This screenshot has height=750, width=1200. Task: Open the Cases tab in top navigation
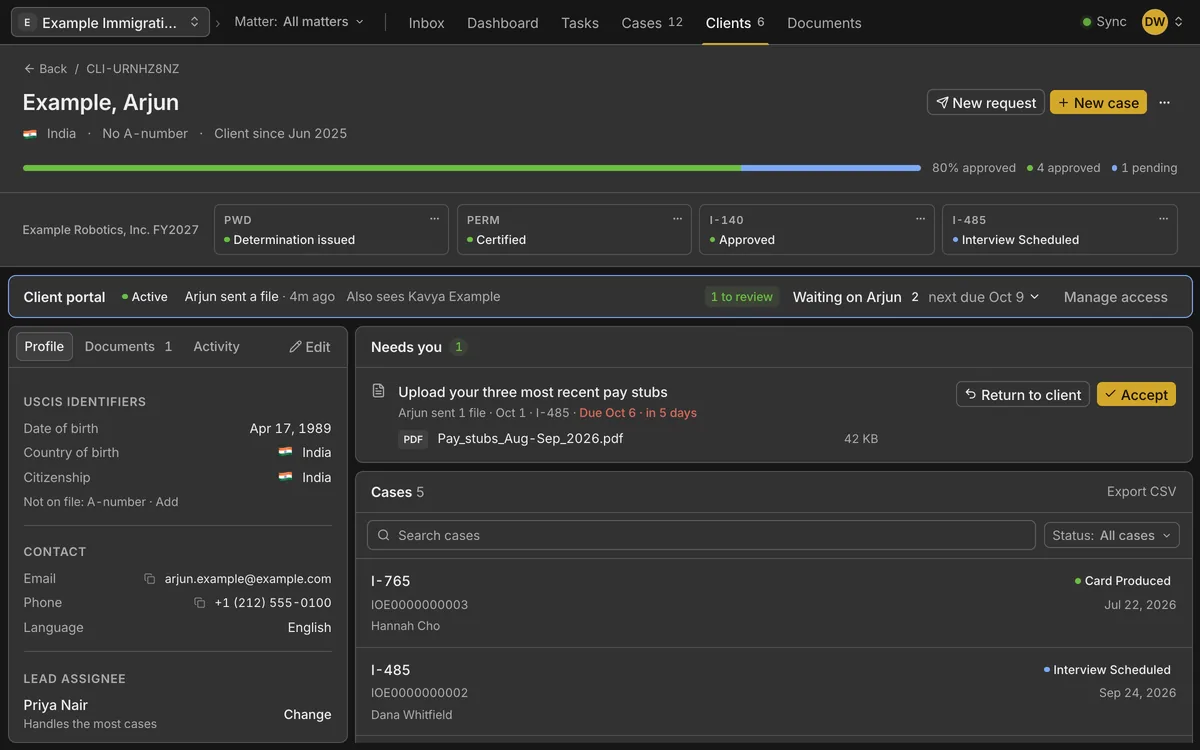click(652, 23)
